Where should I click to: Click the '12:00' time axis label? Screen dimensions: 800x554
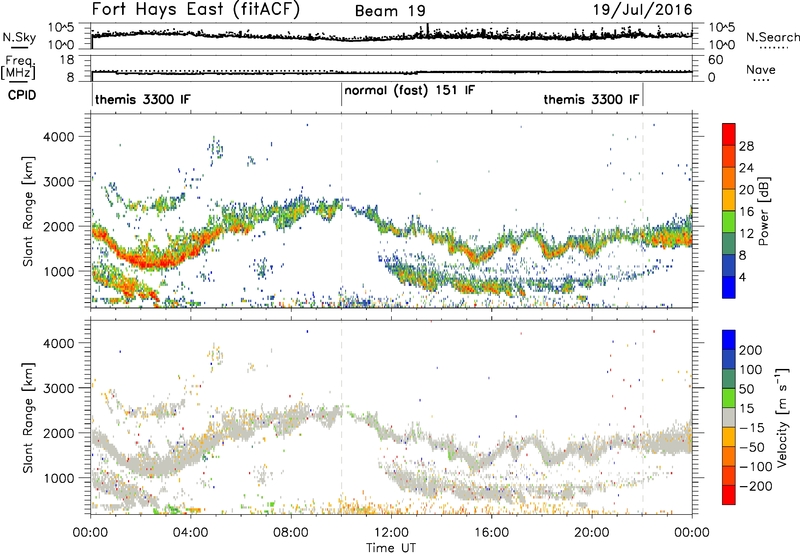(391, 533)
